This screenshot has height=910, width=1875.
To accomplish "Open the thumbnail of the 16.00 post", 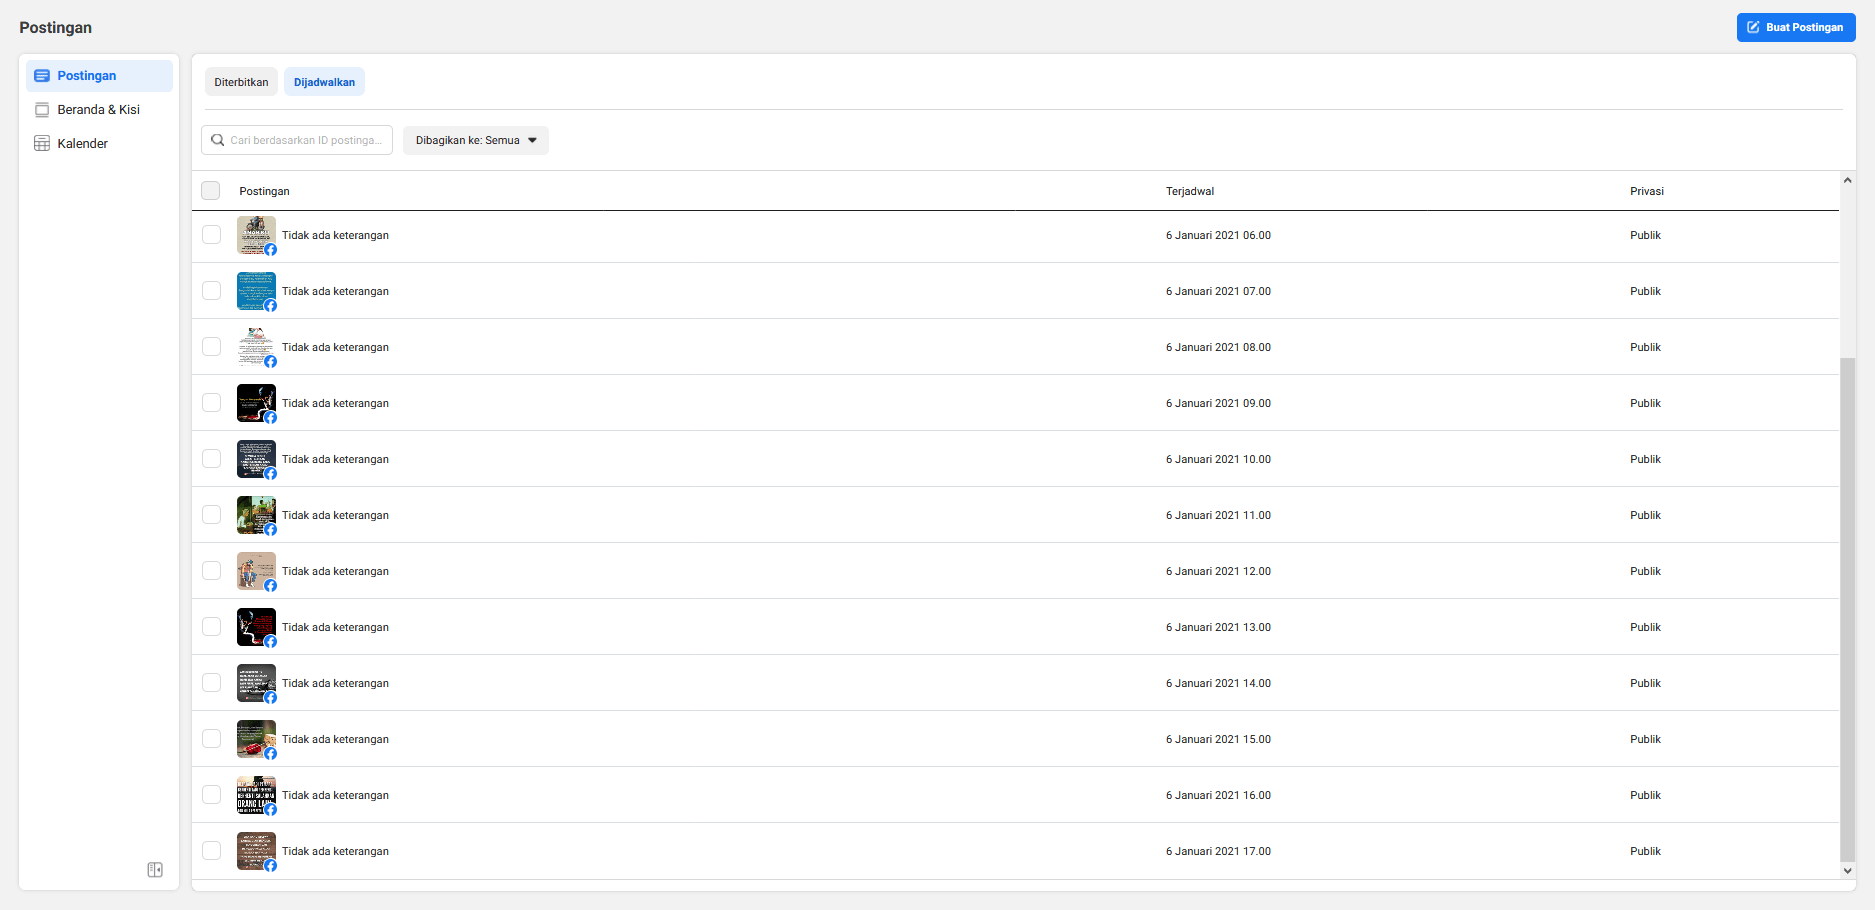I will 255,795.
